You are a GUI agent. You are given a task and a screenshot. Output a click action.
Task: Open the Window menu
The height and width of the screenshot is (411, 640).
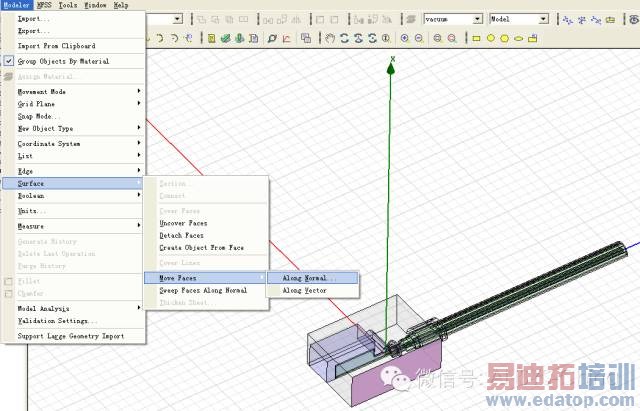[x=96, y=5]
